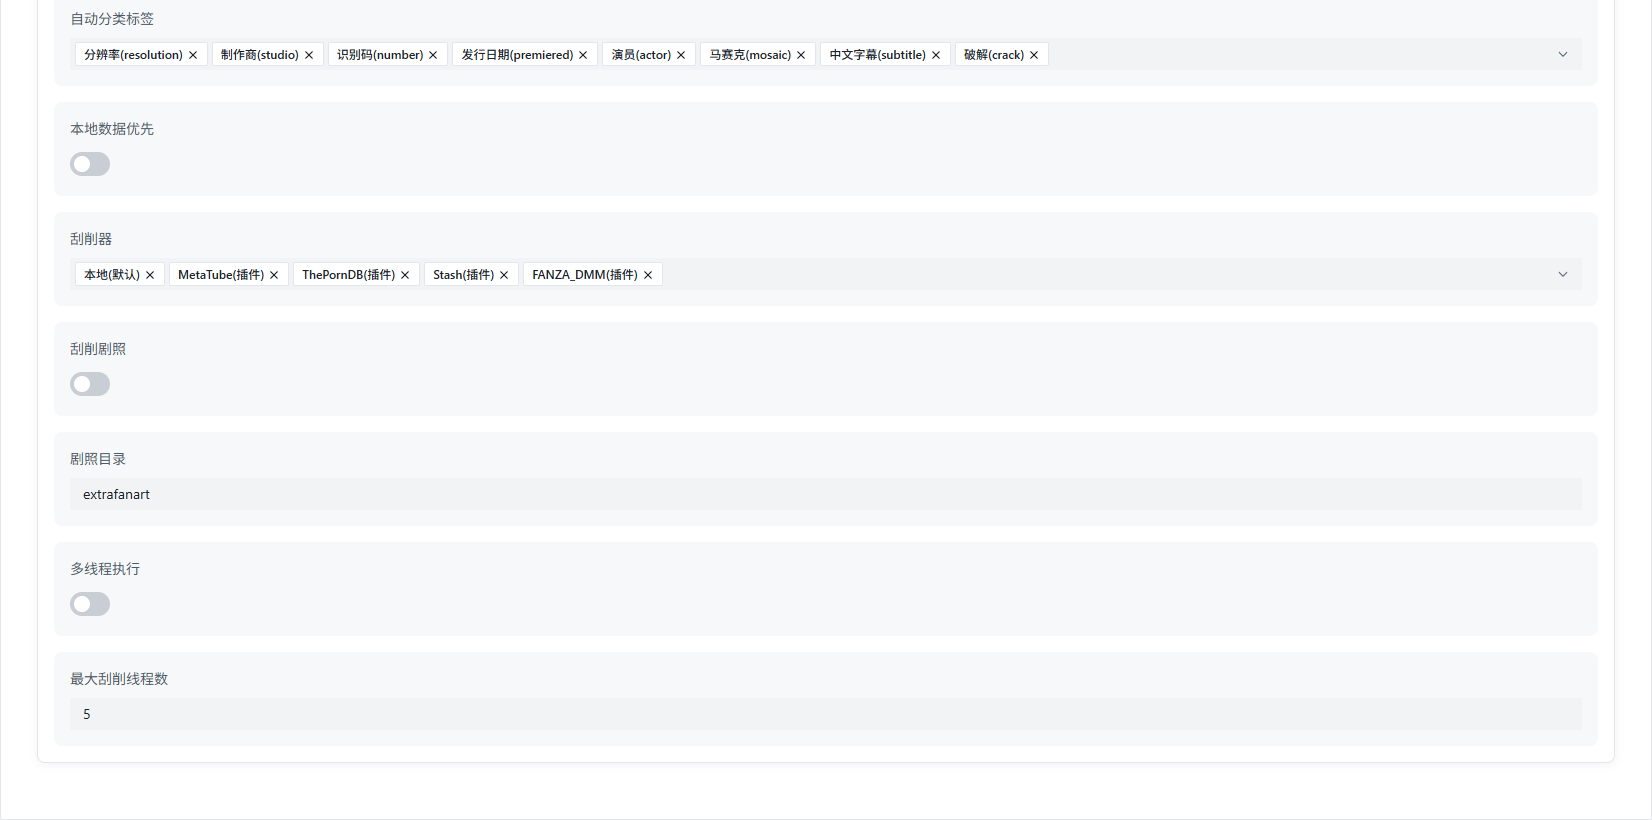Remove the FANZA_DMM(插件) scraper
The width and height of the screenshot is (1652, 820).
point(648,275)
